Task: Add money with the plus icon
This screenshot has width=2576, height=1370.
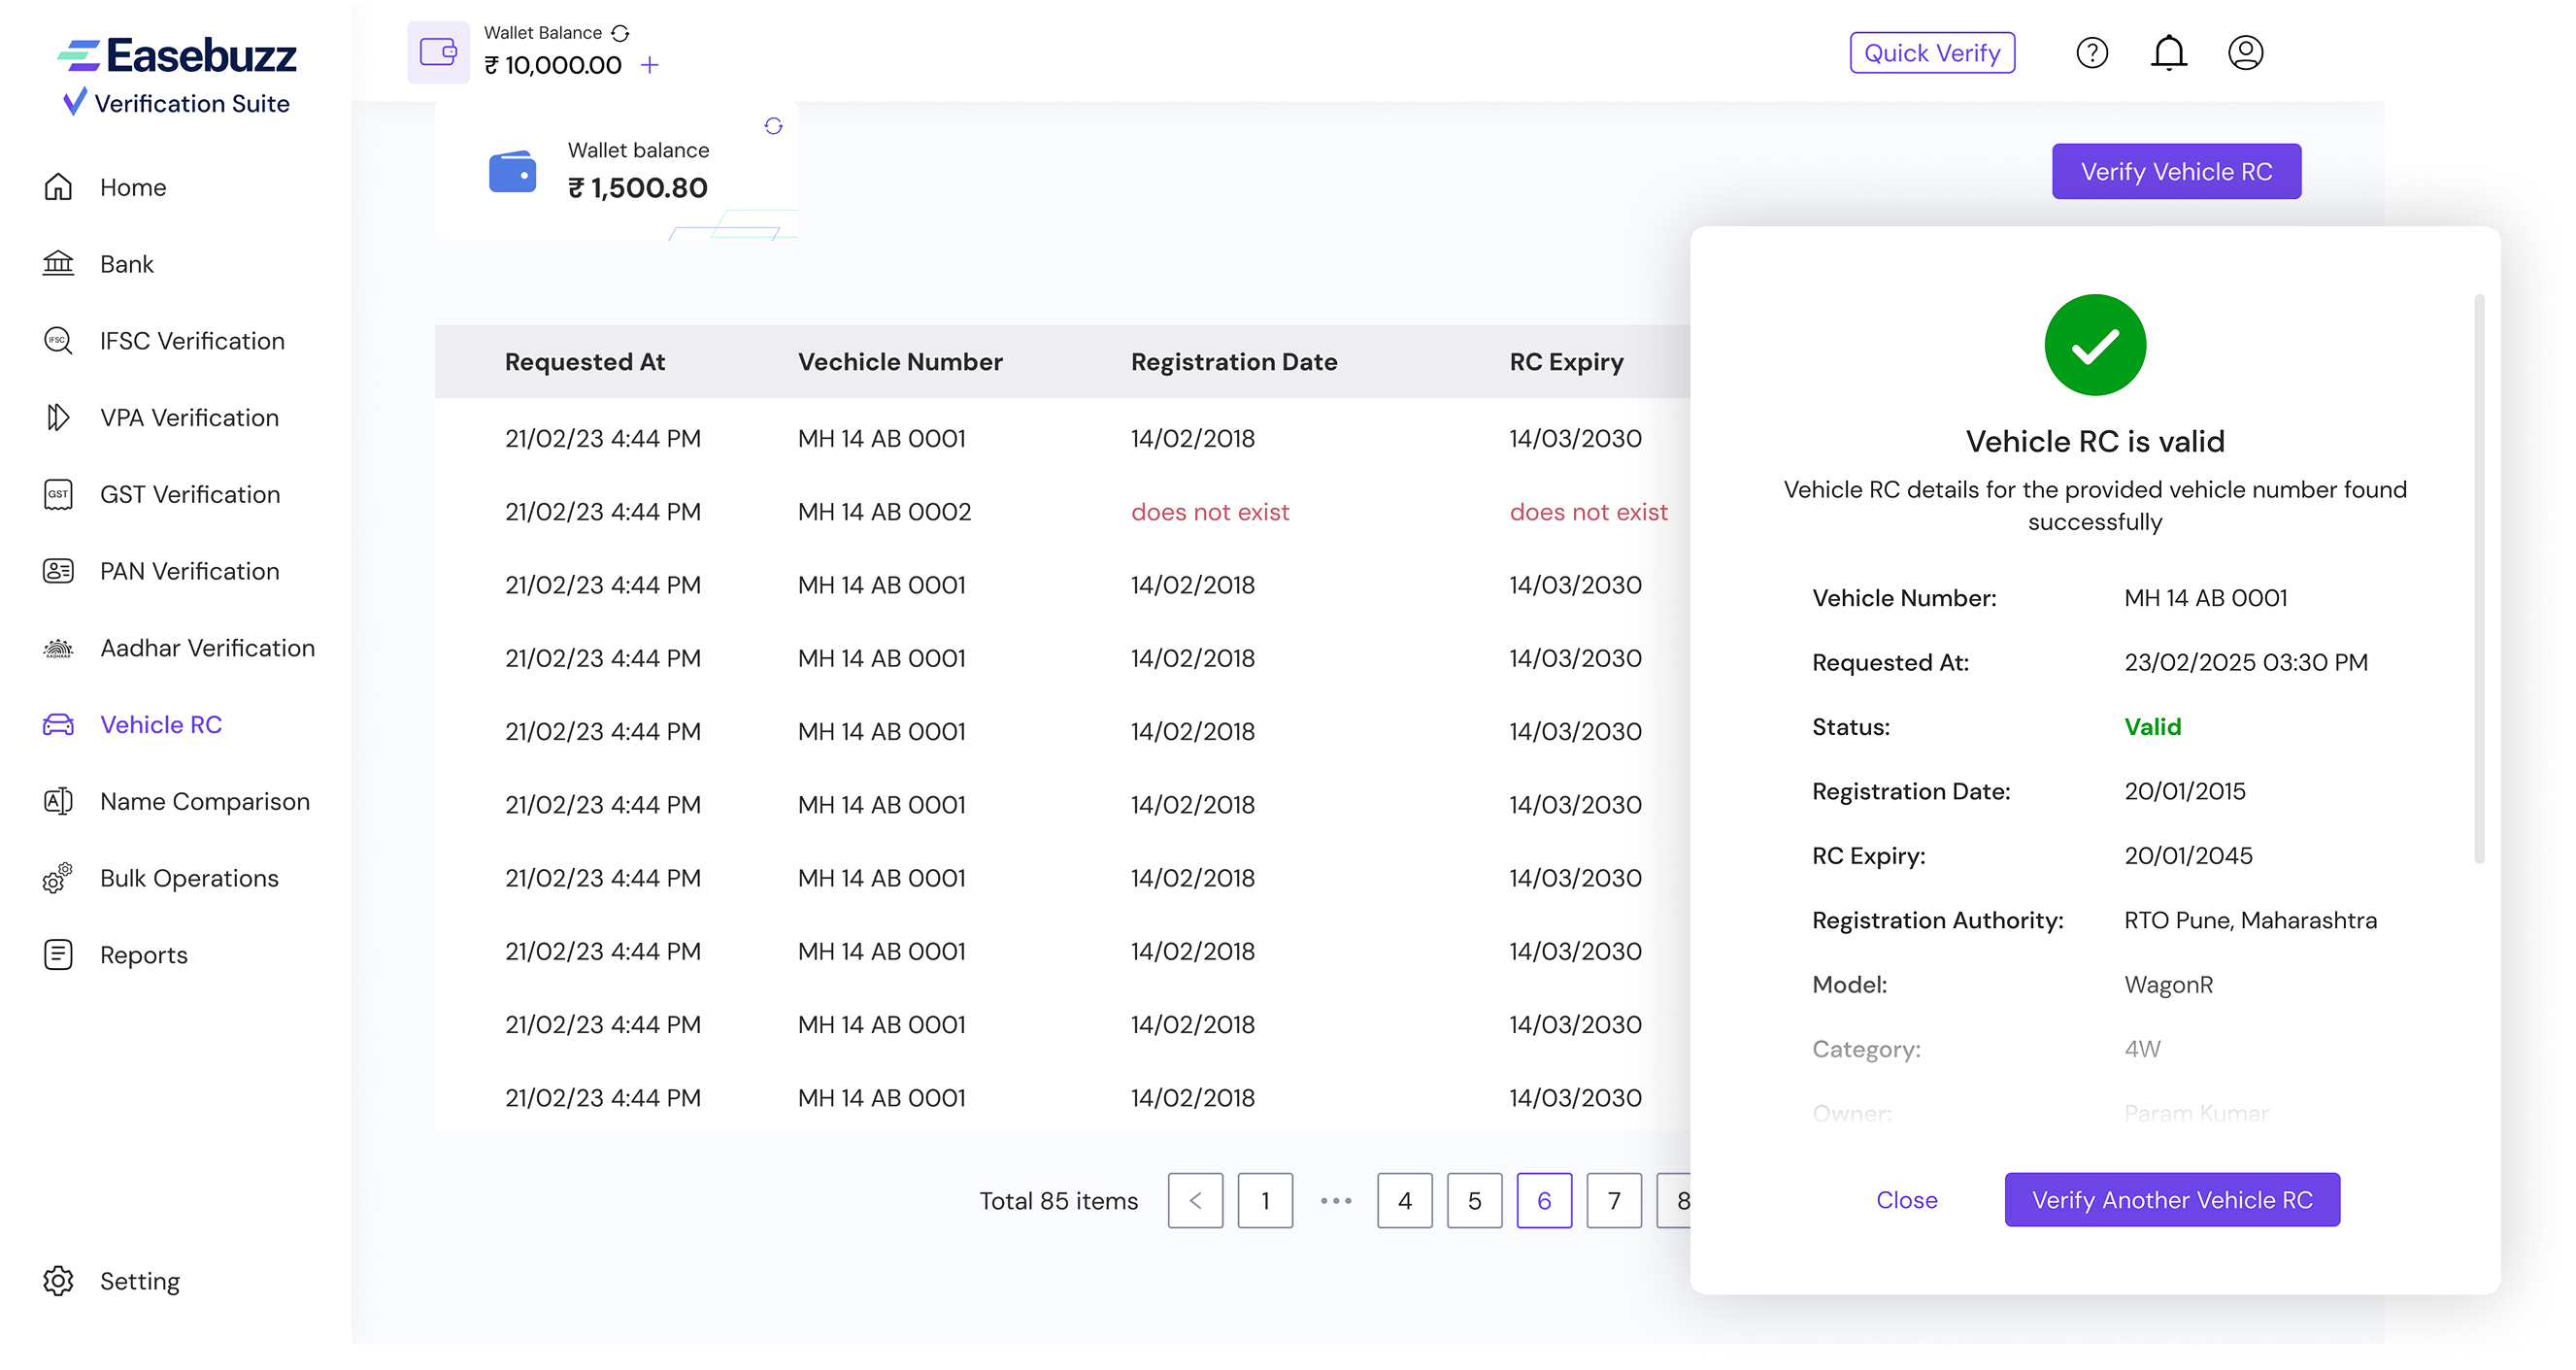Action: 650,65
